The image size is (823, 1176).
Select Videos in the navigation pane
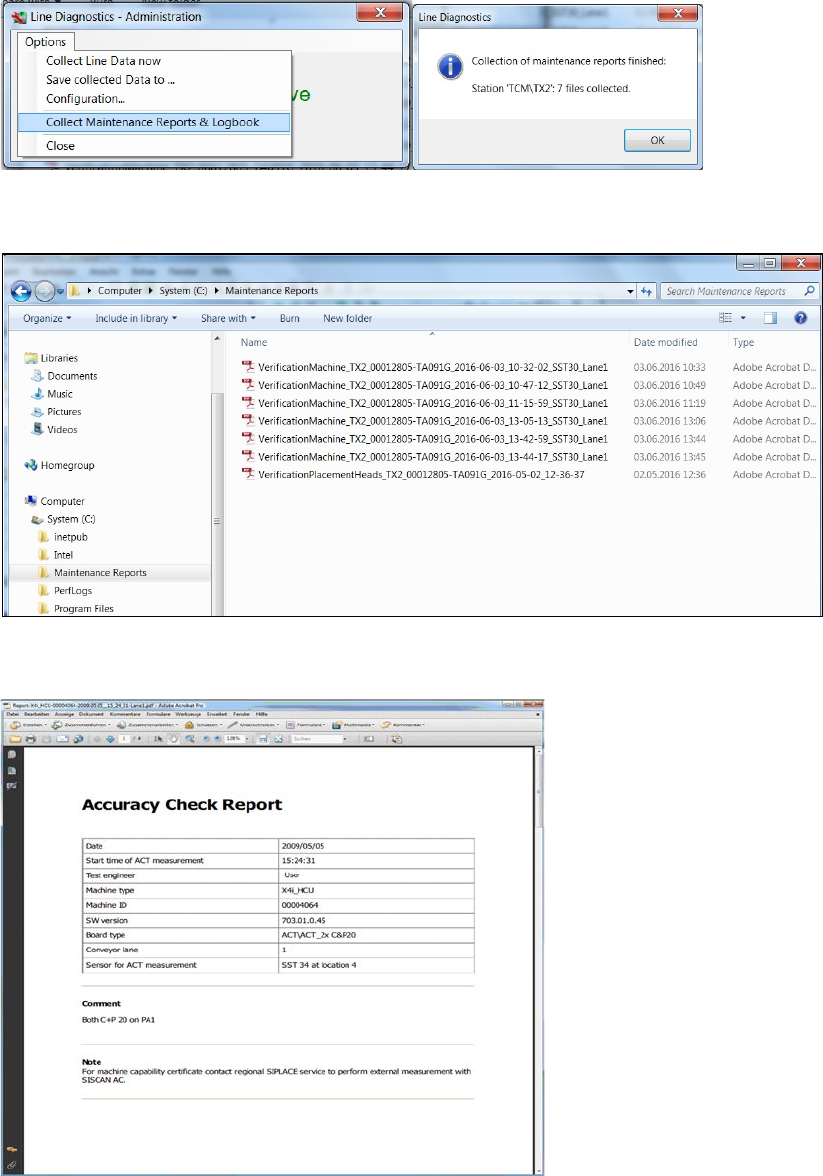coord(54,430)
